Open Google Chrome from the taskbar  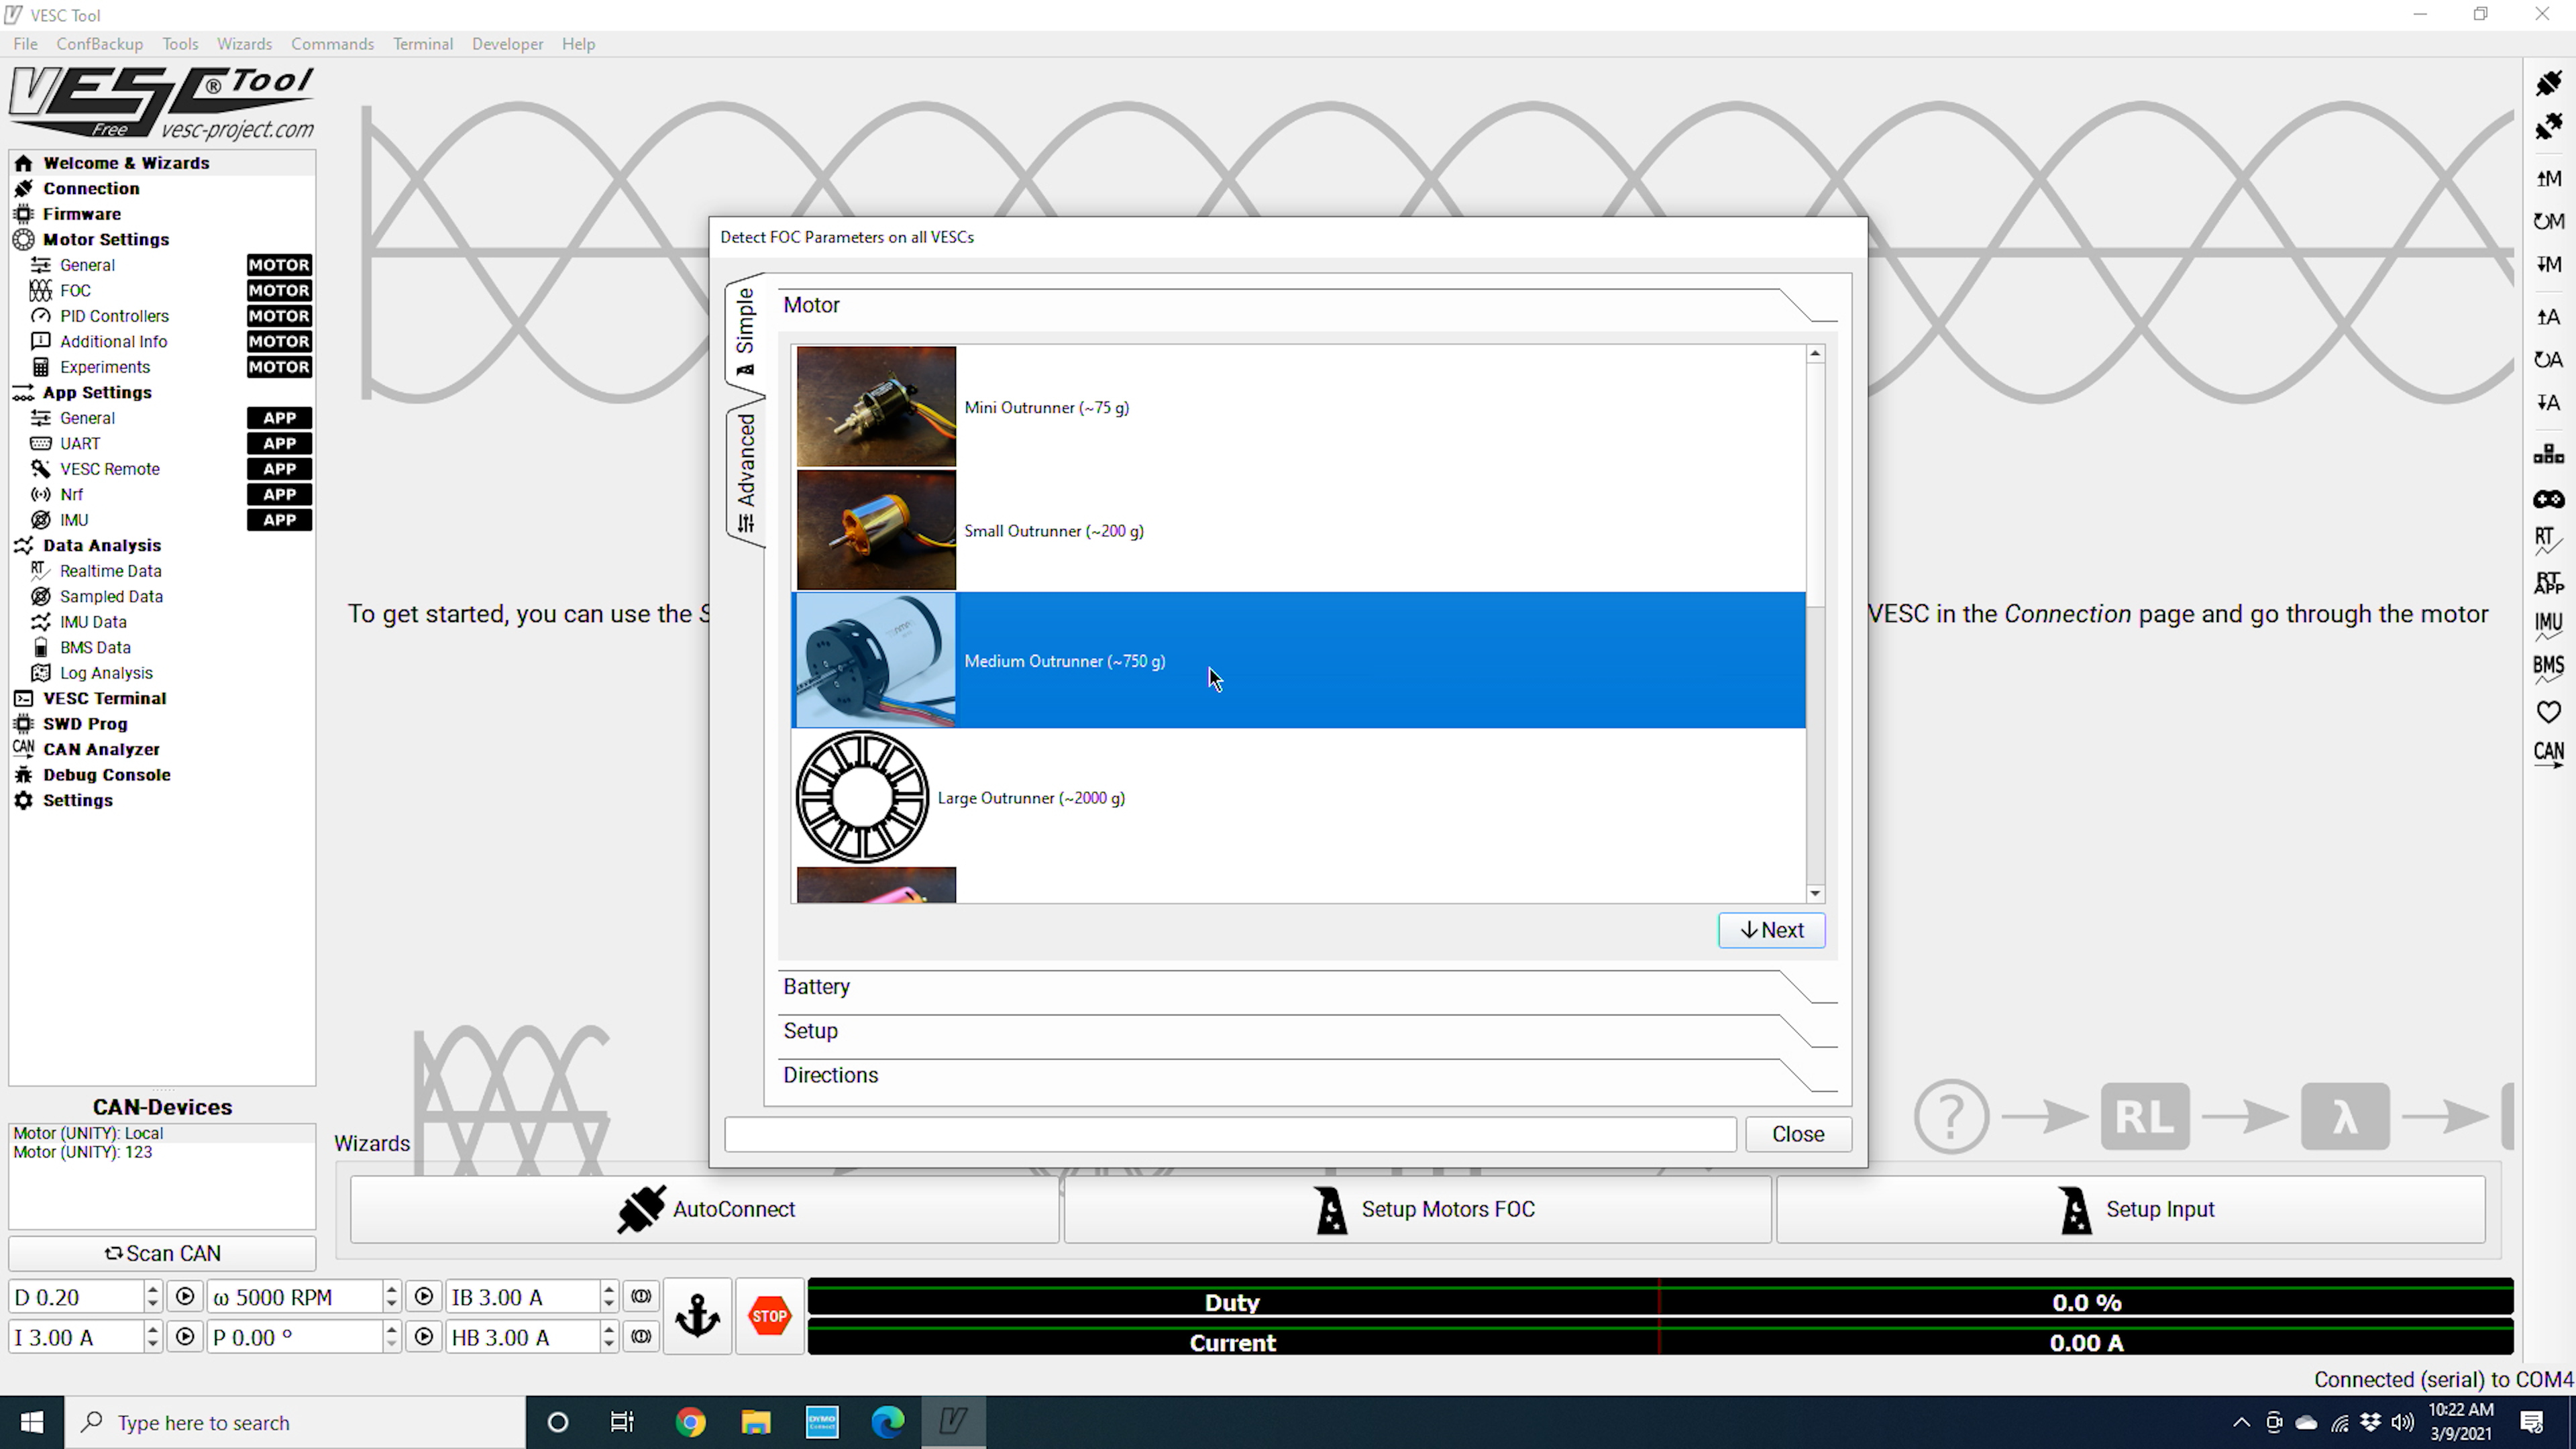click(690, 1422)
